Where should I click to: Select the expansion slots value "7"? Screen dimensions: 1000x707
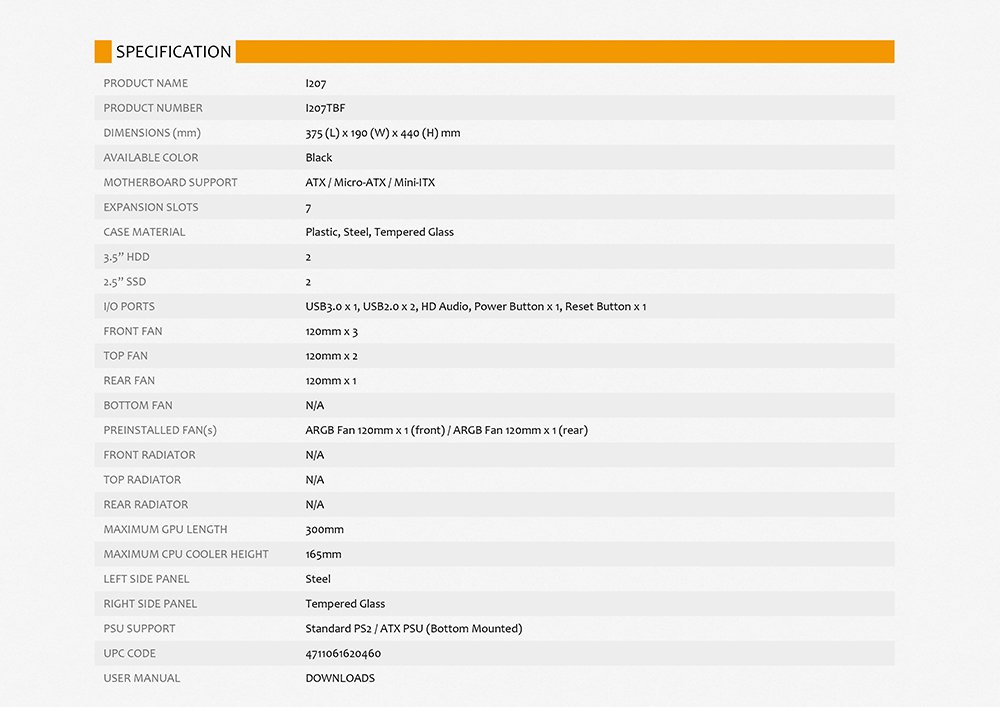pos(308,208)
